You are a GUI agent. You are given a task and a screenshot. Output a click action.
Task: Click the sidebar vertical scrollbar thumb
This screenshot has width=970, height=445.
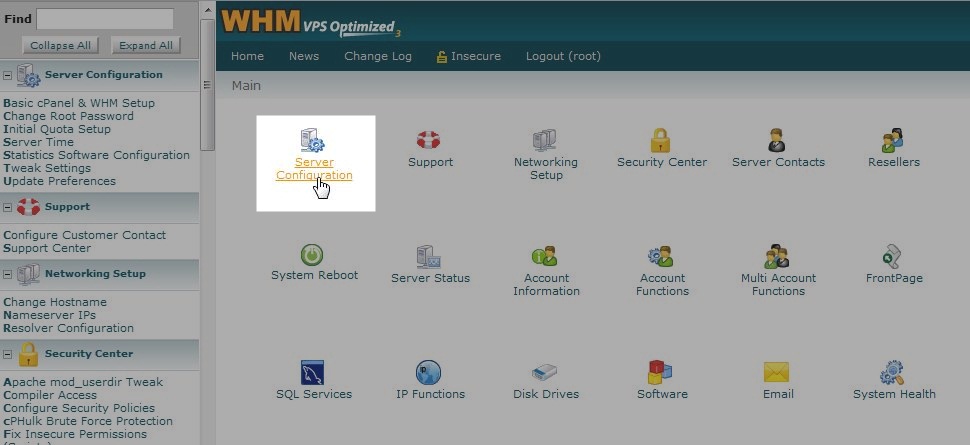208,85
